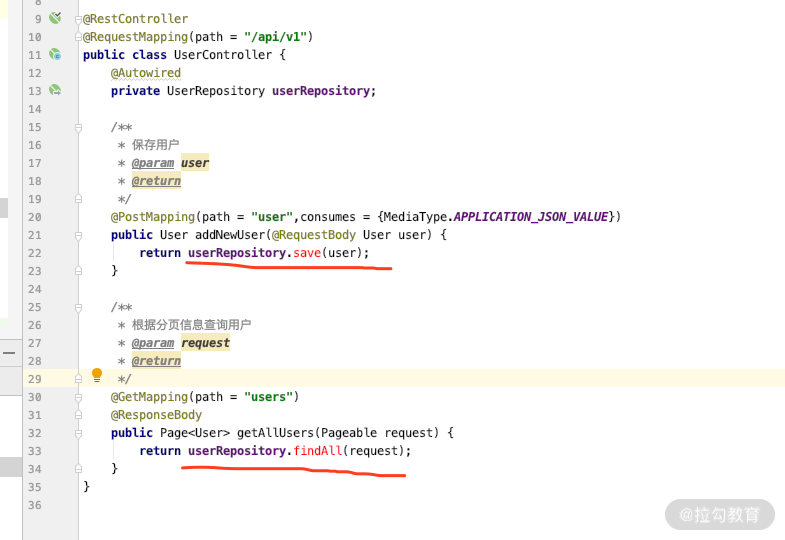The width and height of the screenshot is (785, 540).
Task: Click the getAllUsers method name
Action: 275,433
